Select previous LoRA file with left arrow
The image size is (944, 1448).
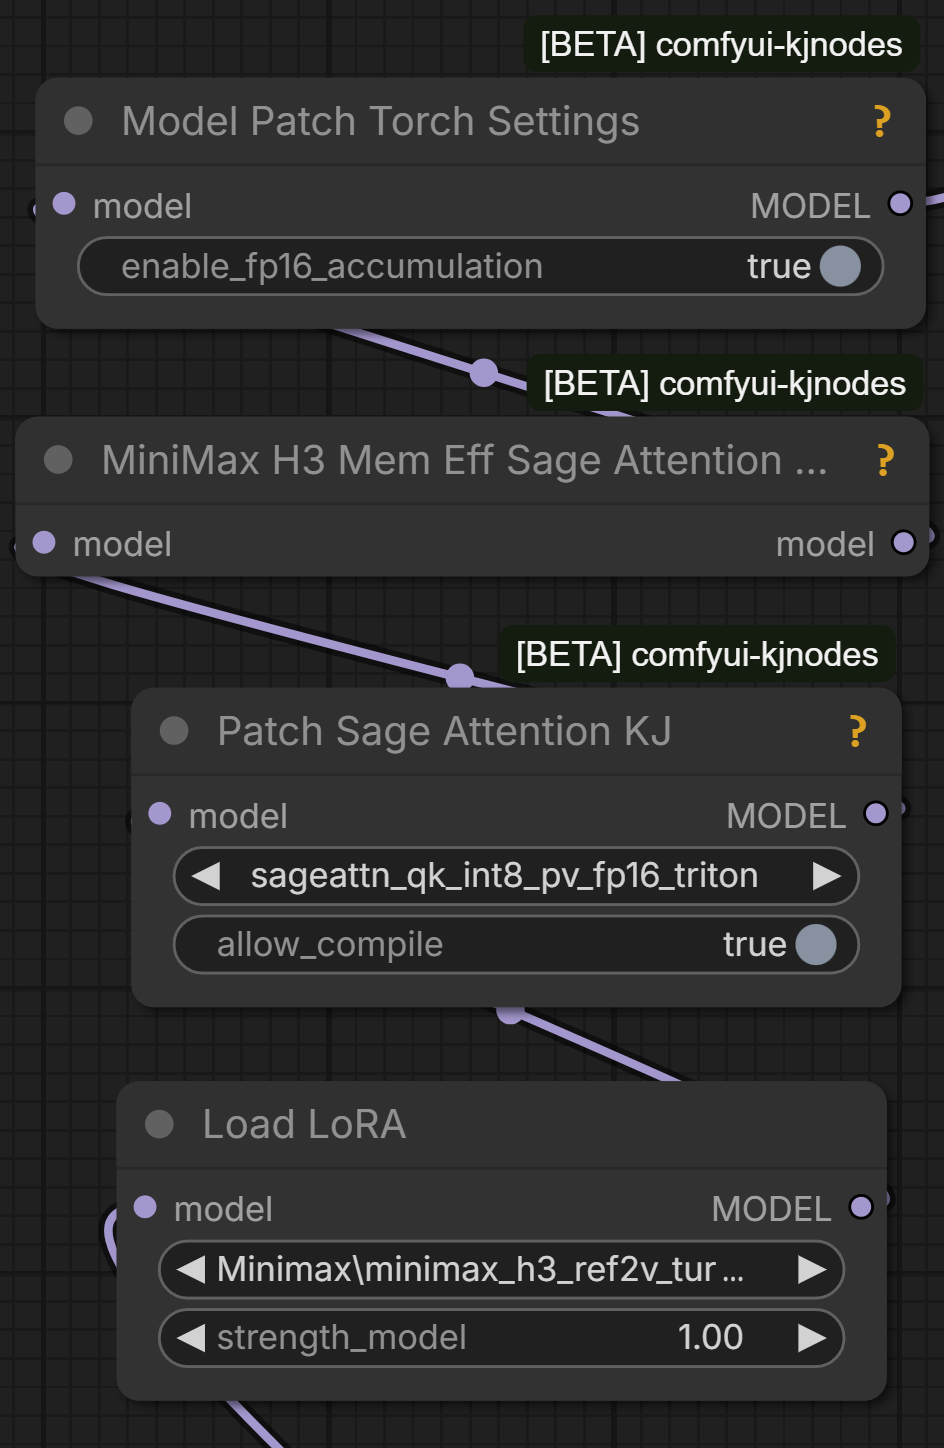191,1270
